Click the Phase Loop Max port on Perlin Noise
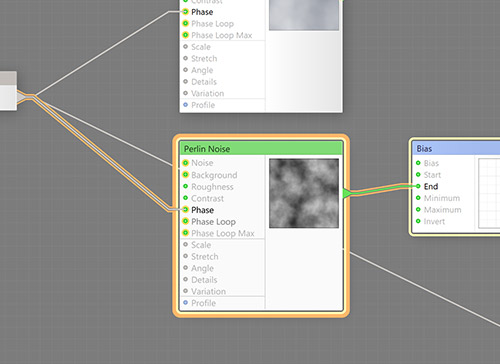500x364 pixels. (186, 233)
